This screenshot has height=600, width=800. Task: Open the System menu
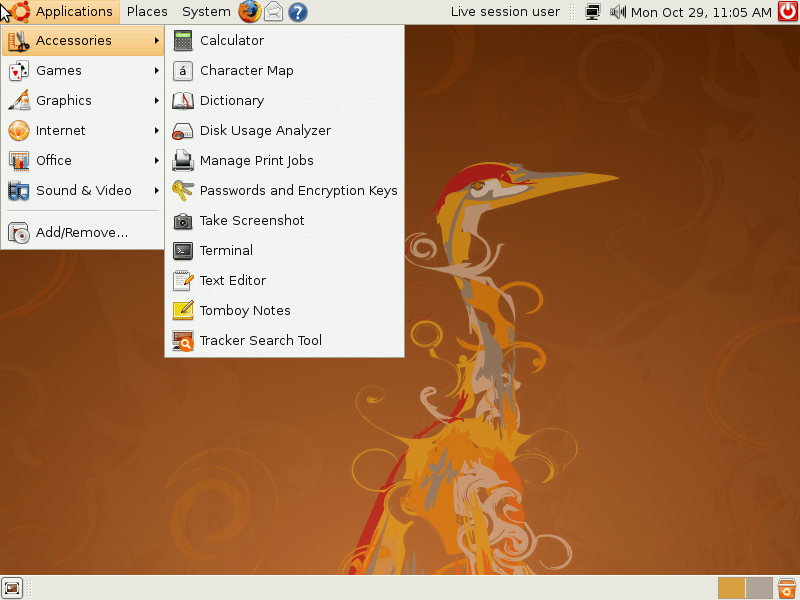coord(206,12)
